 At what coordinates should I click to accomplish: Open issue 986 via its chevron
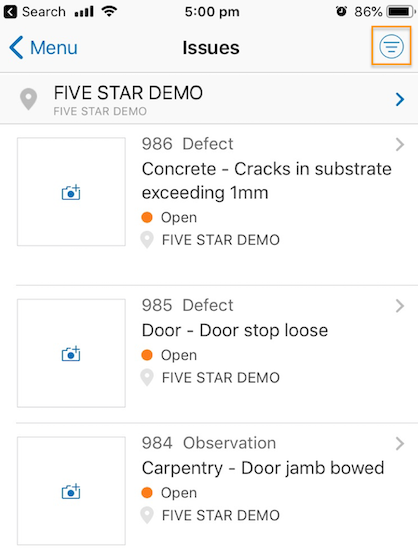click(x=400, y=144)
